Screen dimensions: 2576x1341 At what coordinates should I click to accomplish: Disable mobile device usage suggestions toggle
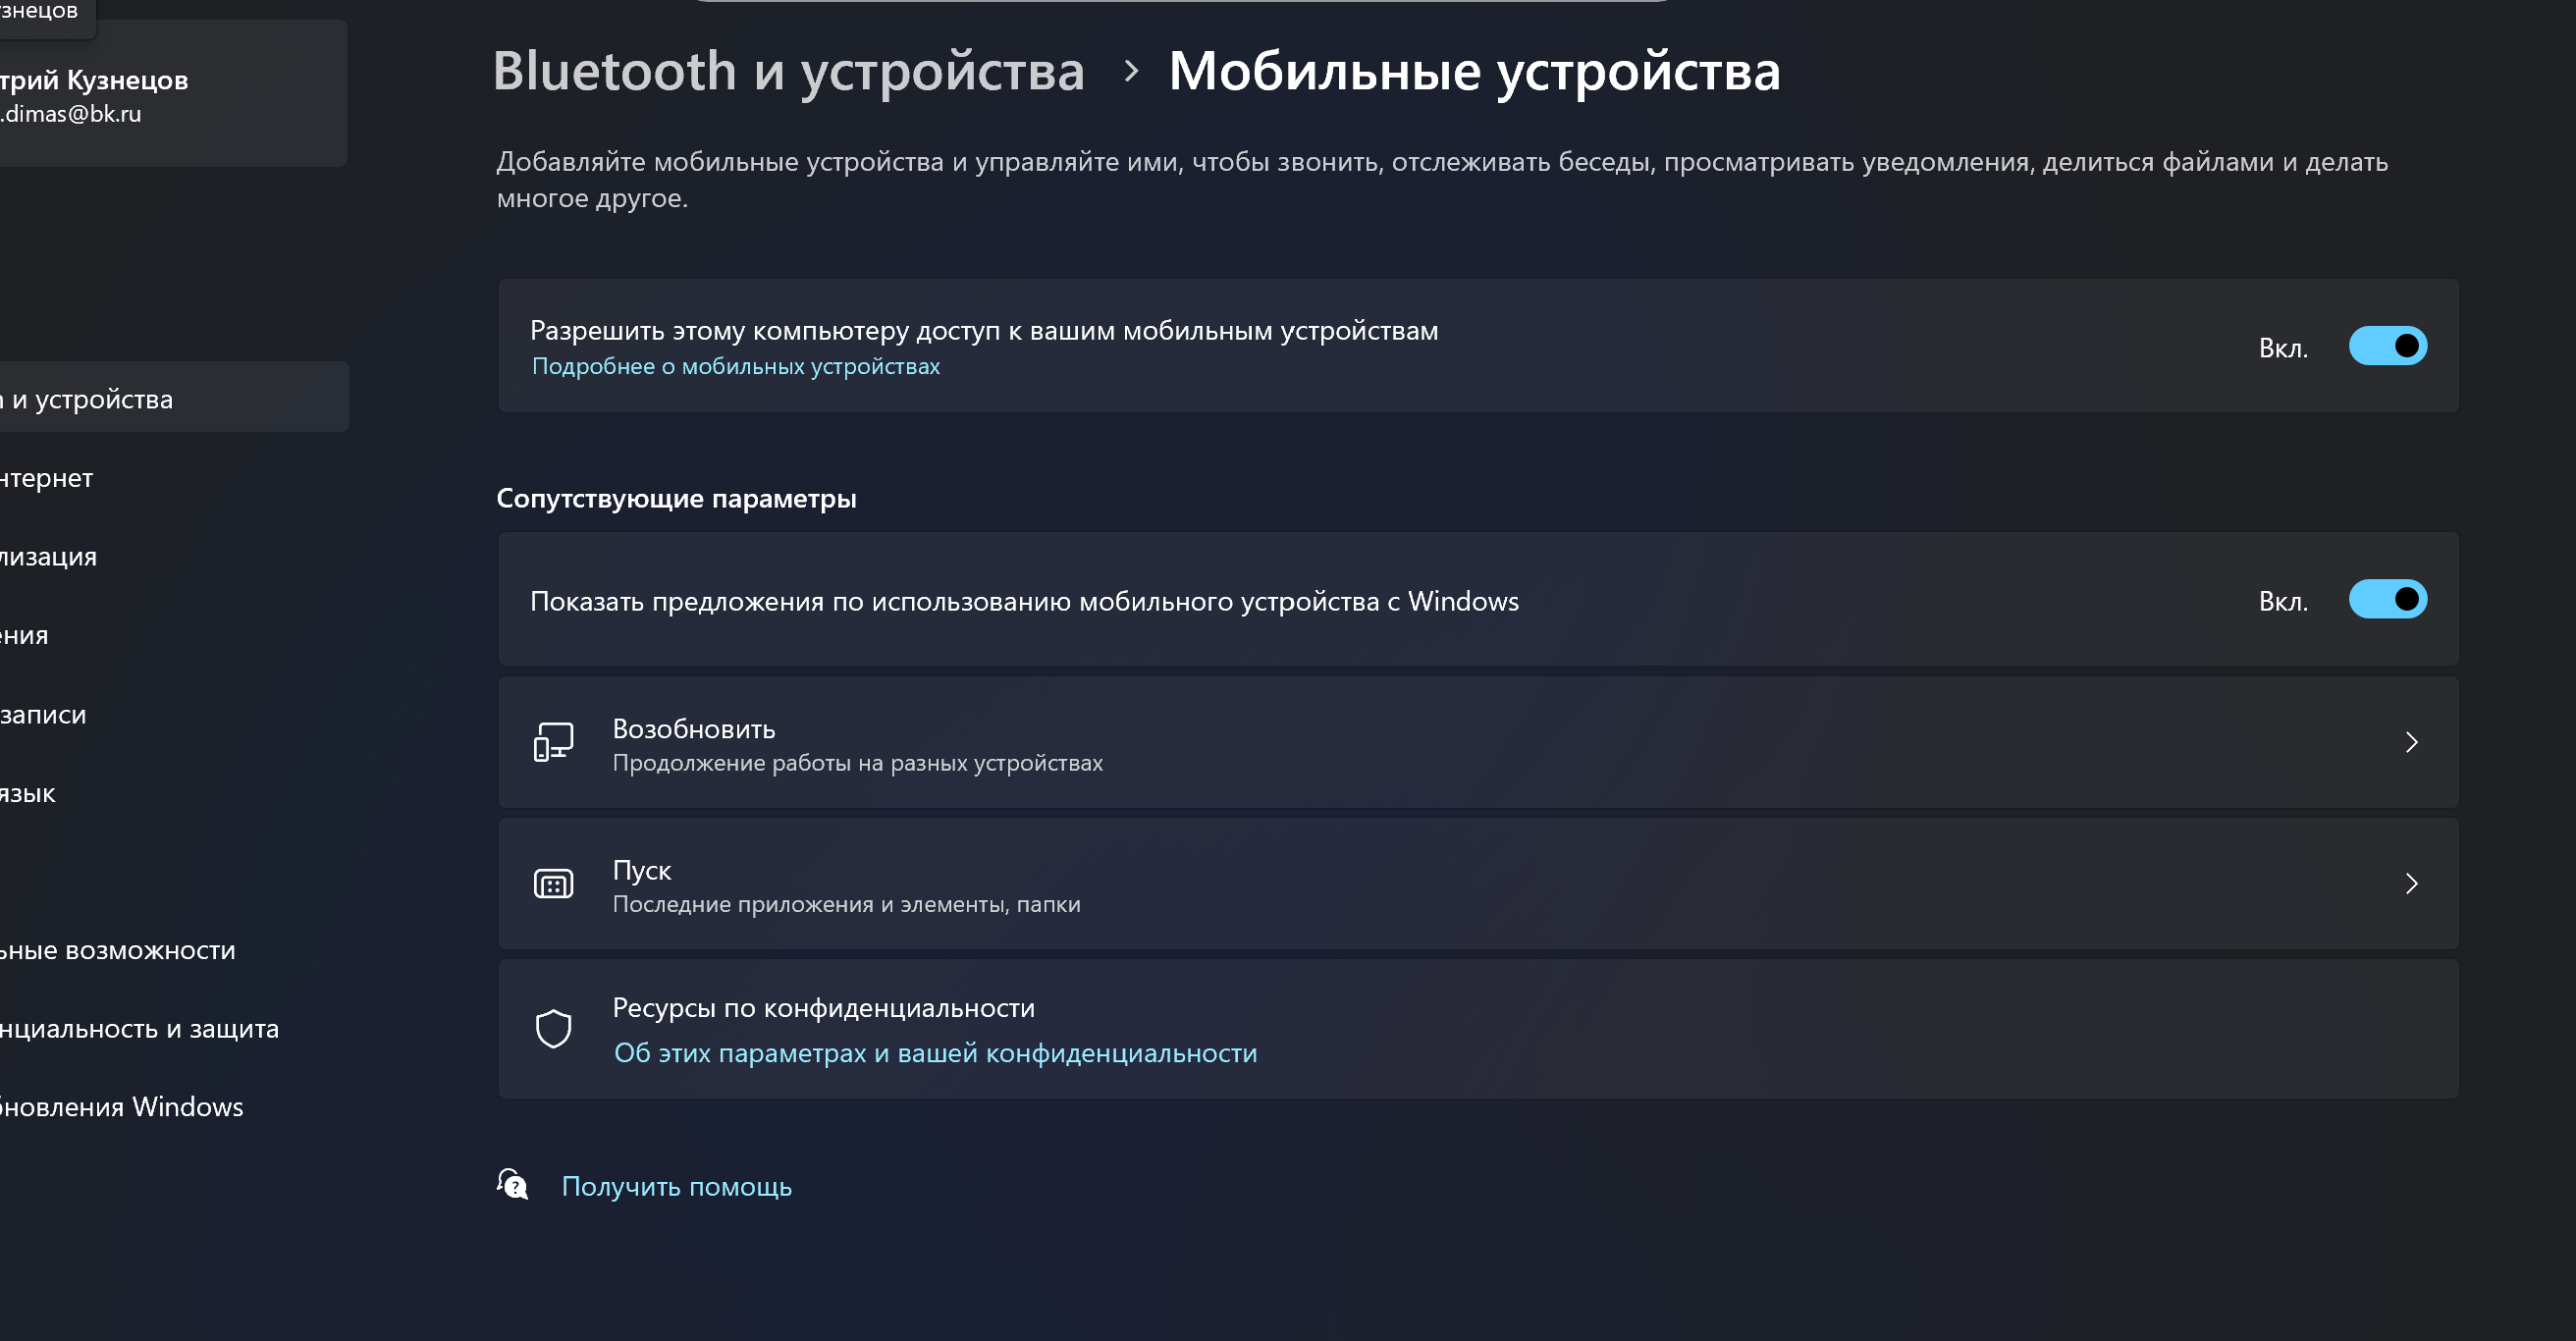tap(2387, 599)
